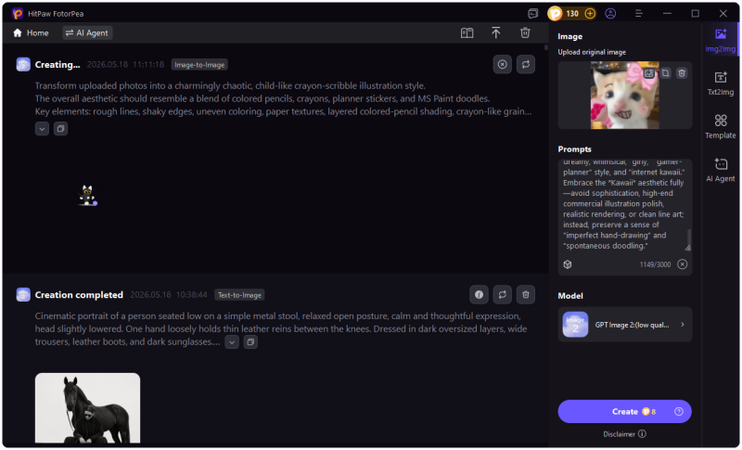
Task: Open the Disclaimer link
Action: [625, 434]
